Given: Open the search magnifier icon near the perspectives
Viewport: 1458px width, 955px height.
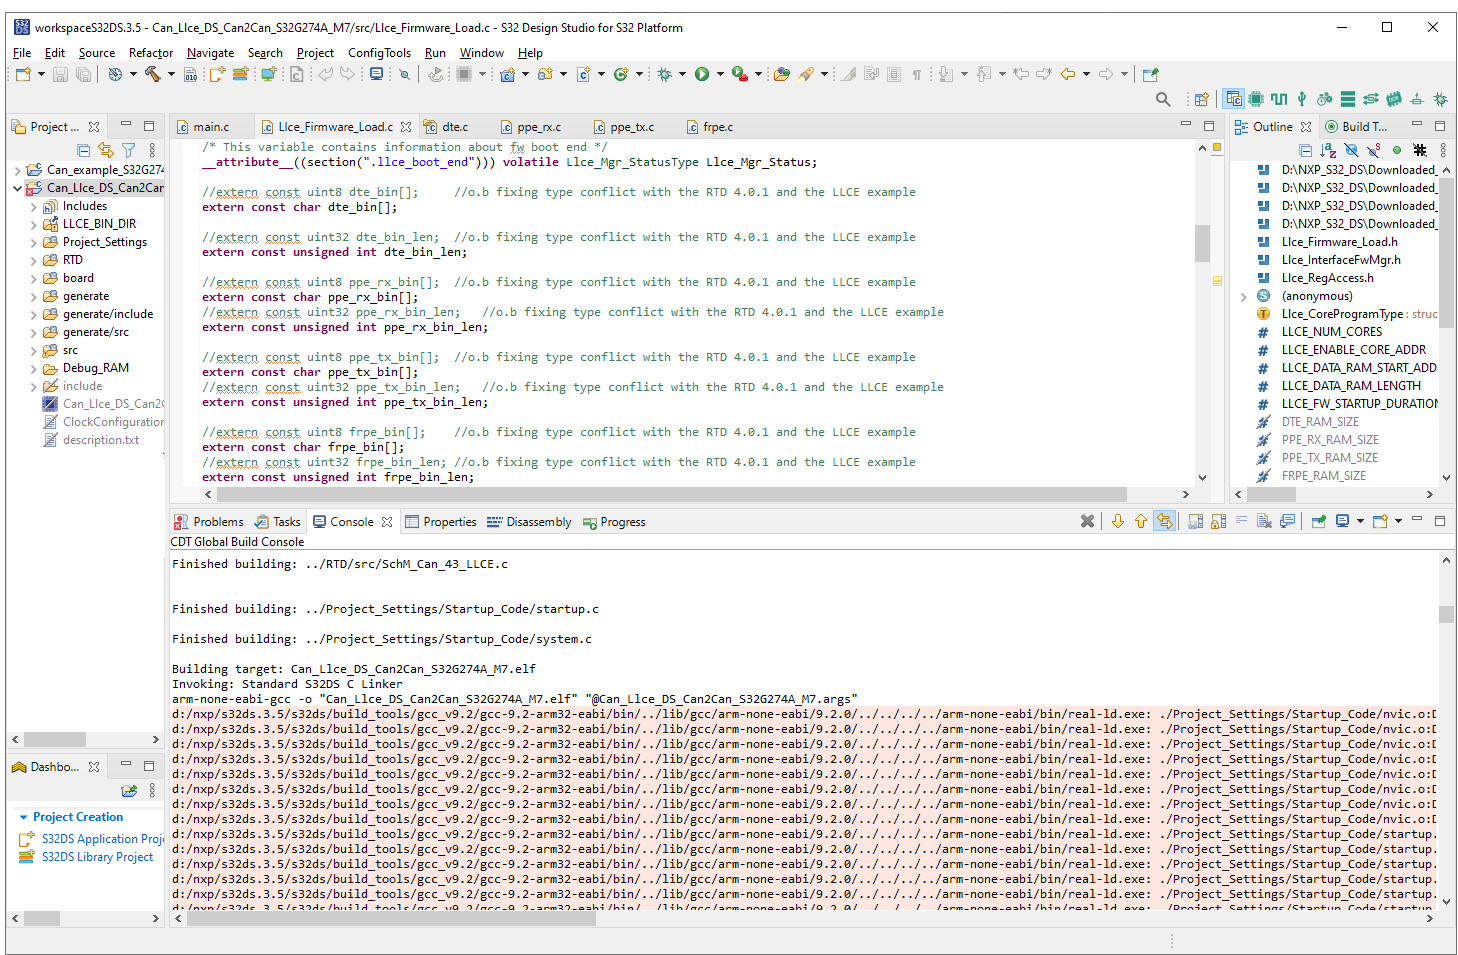Looking at the screenshot, I should pyautogui.click(x=1162, y=98).
